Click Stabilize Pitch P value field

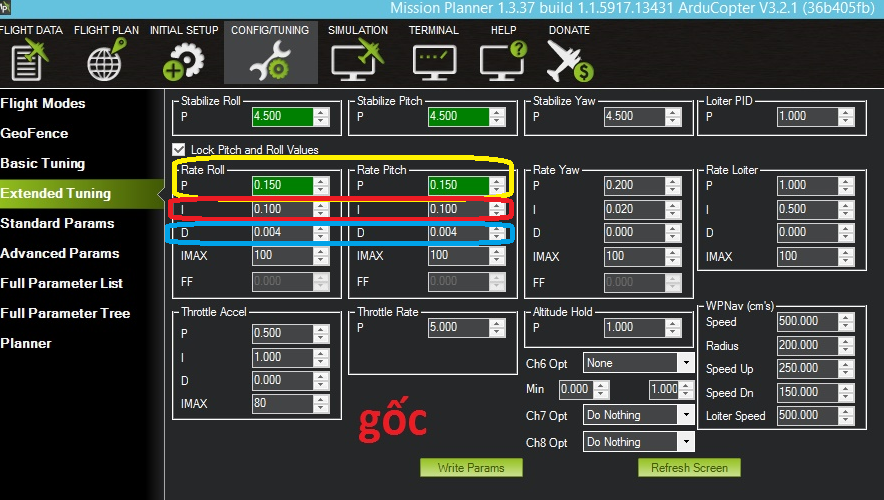pyautogui.click(x=458, y=116)
